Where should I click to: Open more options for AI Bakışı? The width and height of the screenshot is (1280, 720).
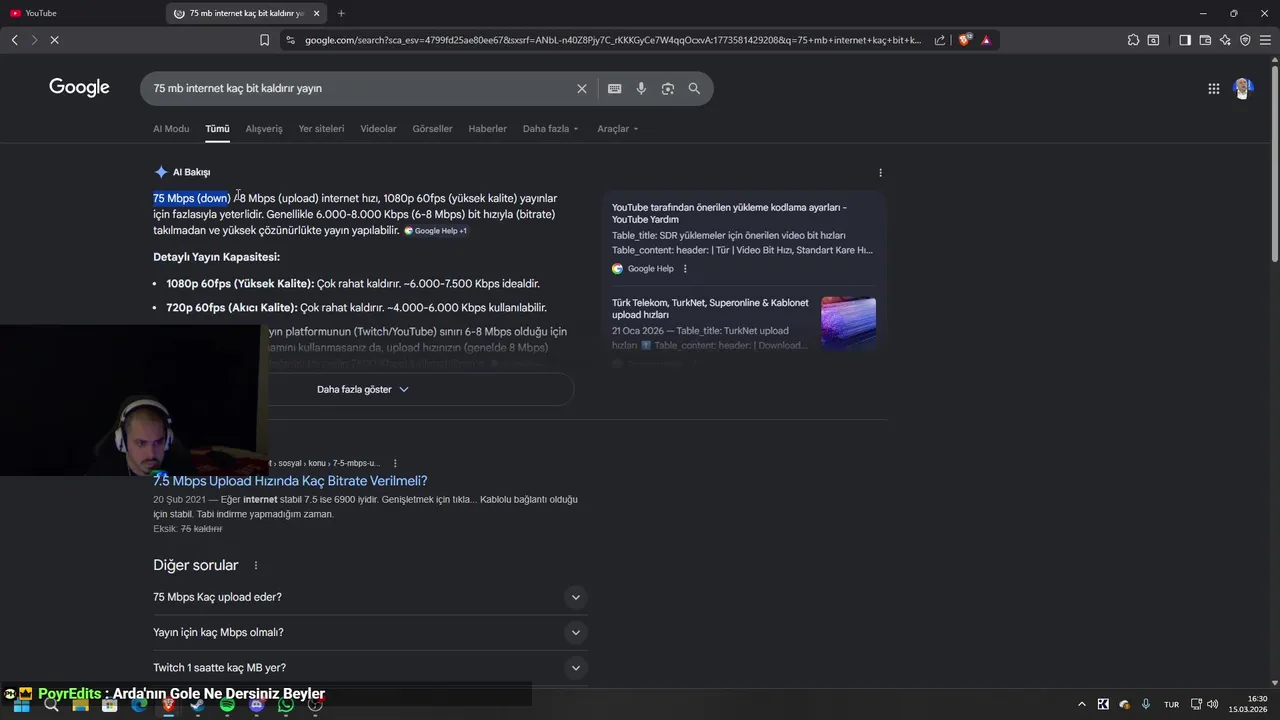880,172
